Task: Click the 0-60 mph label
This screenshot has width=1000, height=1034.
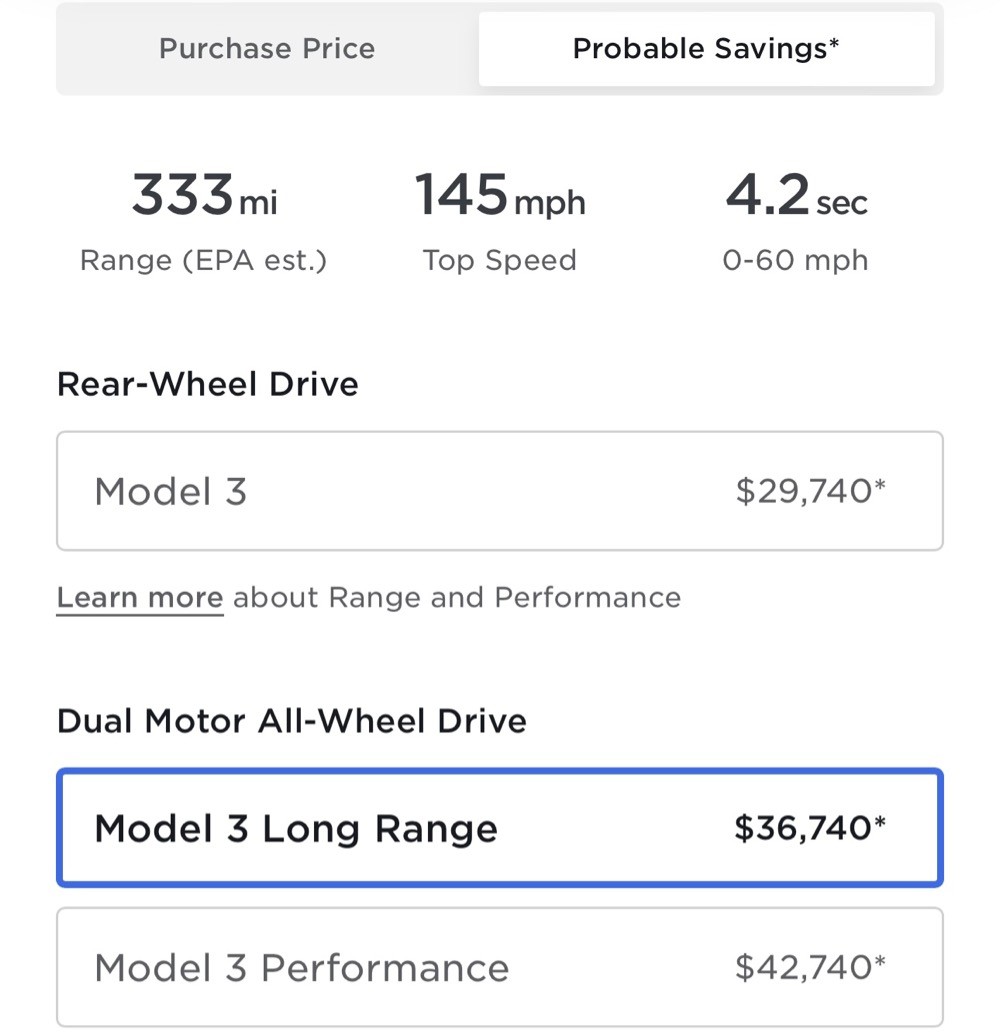Action: click(796, 260)
